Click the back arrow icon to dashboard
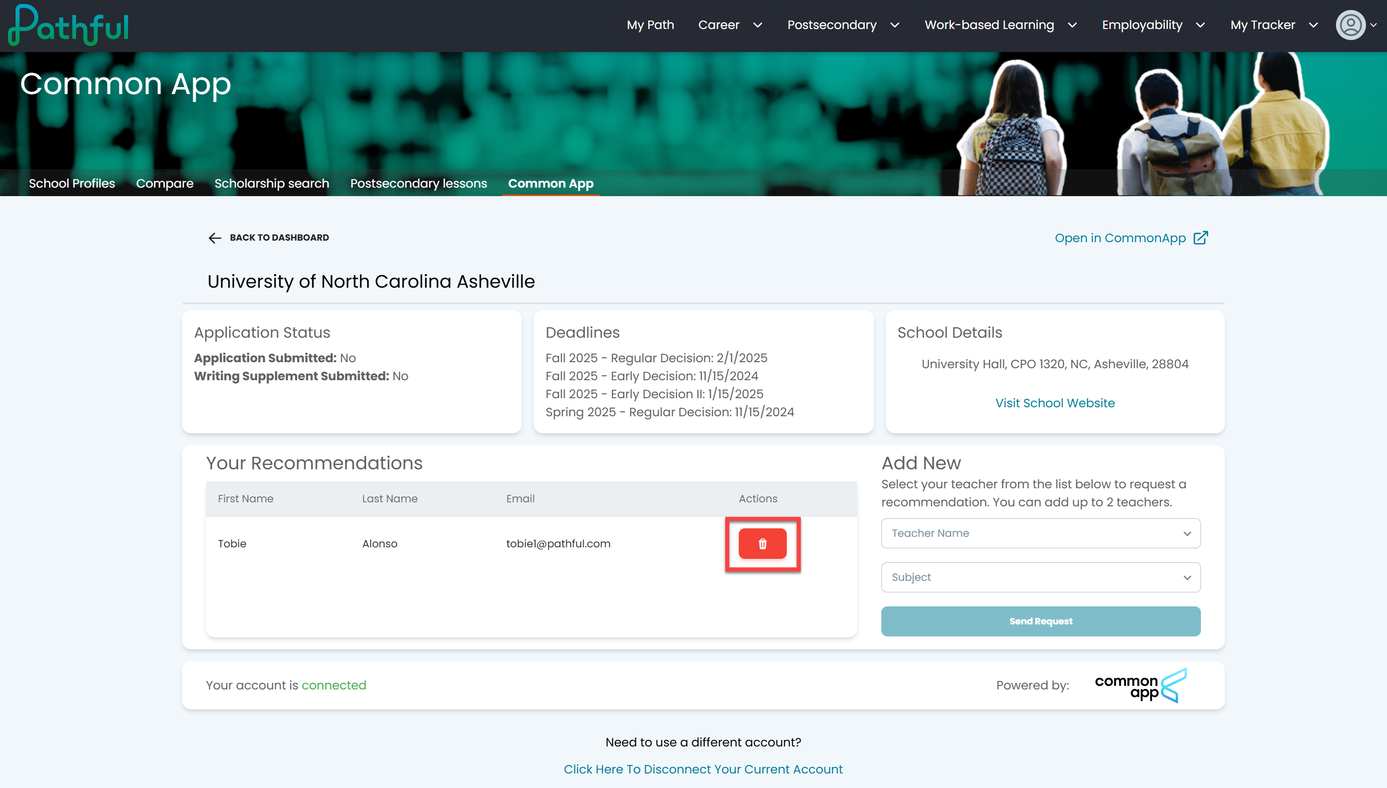 pyautogui.click(x=215, y=238)
